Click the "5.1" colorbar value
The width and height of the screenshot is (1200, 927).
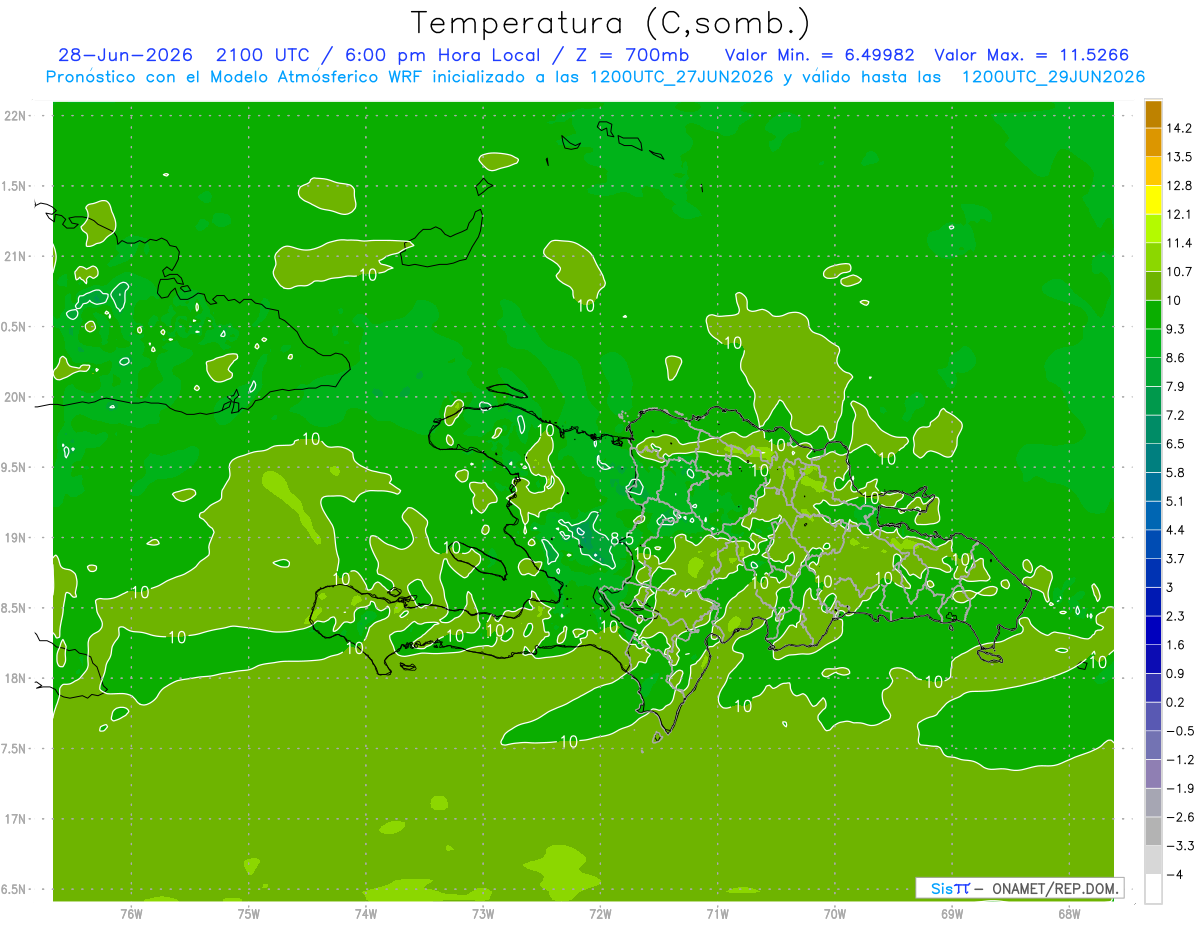coord(1175,501)
